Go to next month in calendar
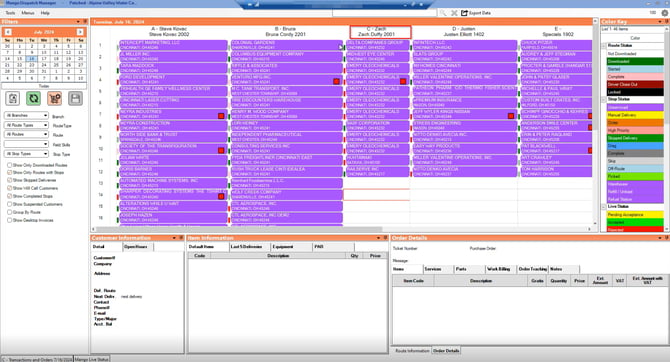The height and width of the screenshot is (362, 670). (80, 32)
